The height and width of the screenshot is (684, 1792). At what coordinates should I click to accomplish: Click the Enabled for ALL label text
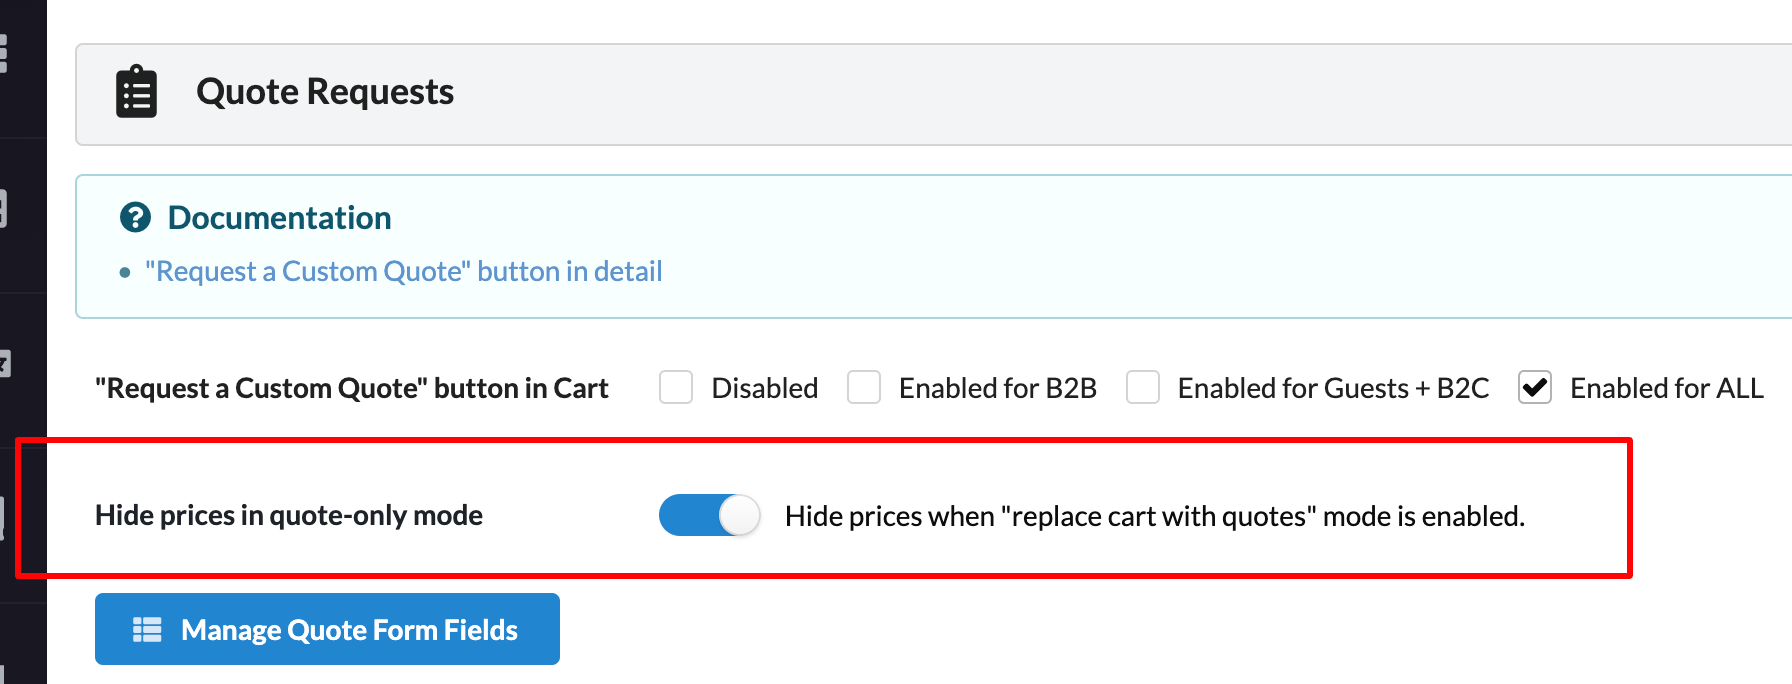coord(1667,388)
